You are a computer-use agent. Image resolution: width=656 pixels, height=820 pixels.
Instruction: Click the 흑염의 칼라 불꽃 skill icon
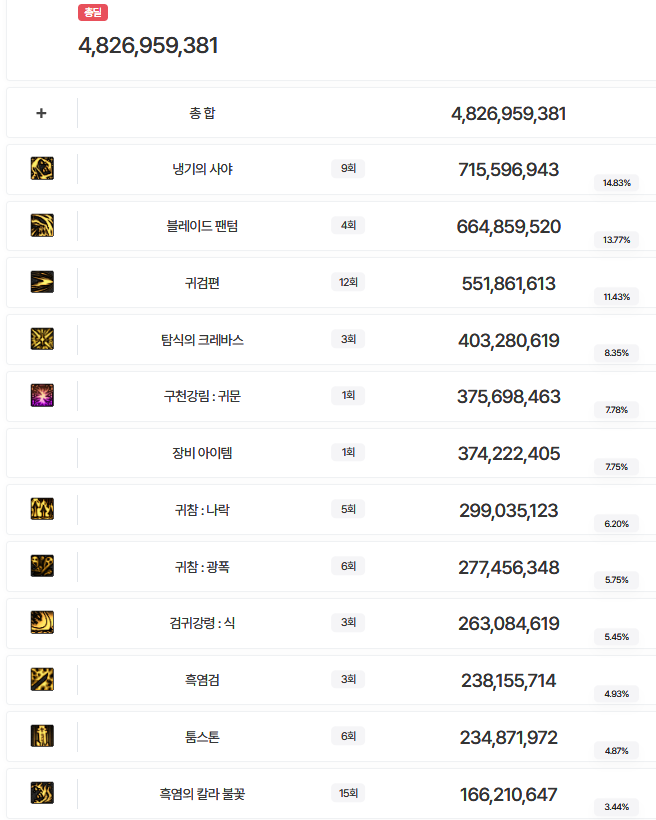[x=42, y=793]
